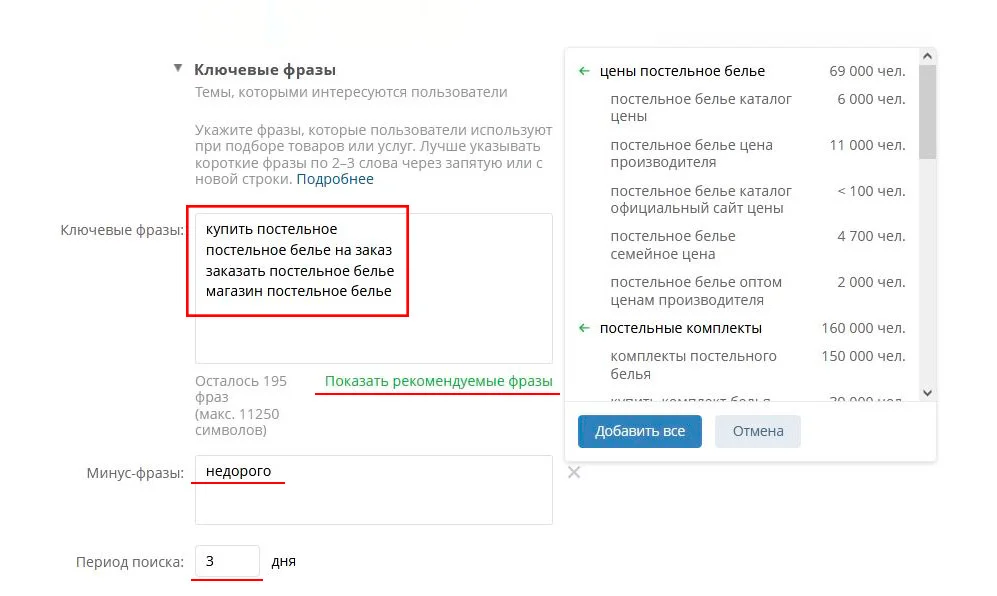
Task: Click green arrow beside цены постельное белье
Action: [585, 71]
